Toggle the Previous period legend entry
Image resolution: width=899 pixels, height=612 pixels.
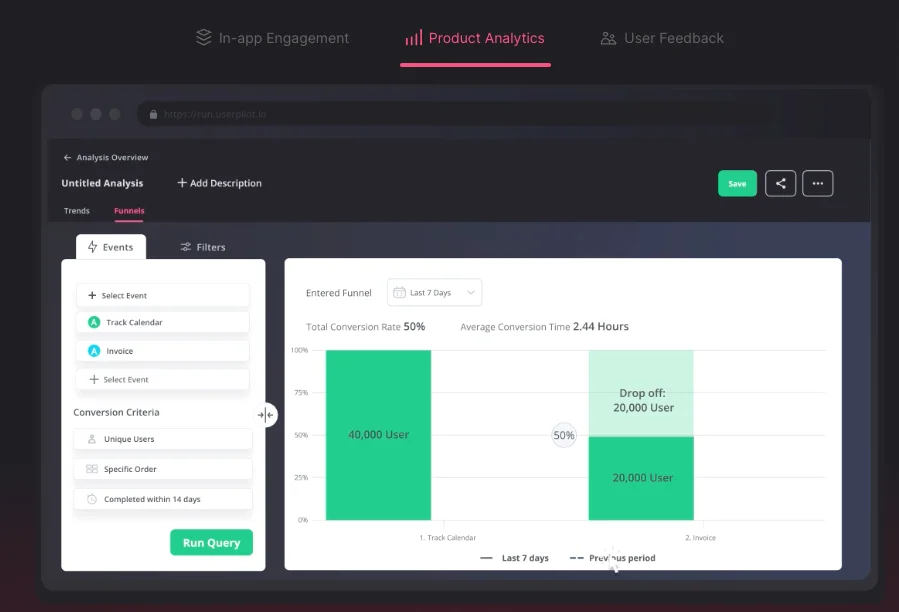[612, 558]
